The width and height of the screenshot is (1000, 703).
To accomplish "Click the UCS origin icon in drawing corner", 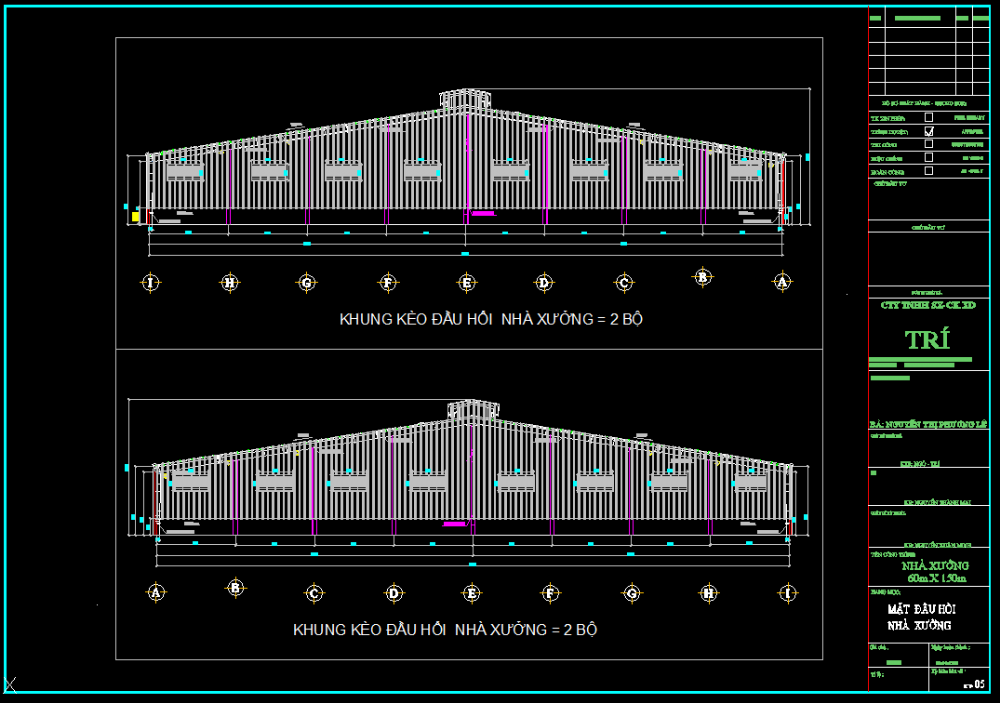I will tap(10, 684).
